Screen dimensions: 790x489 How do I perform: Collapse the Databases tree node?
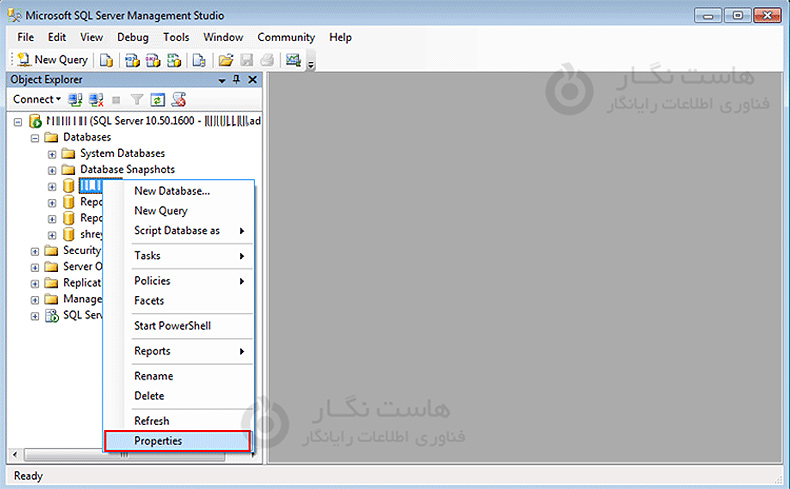35,137
